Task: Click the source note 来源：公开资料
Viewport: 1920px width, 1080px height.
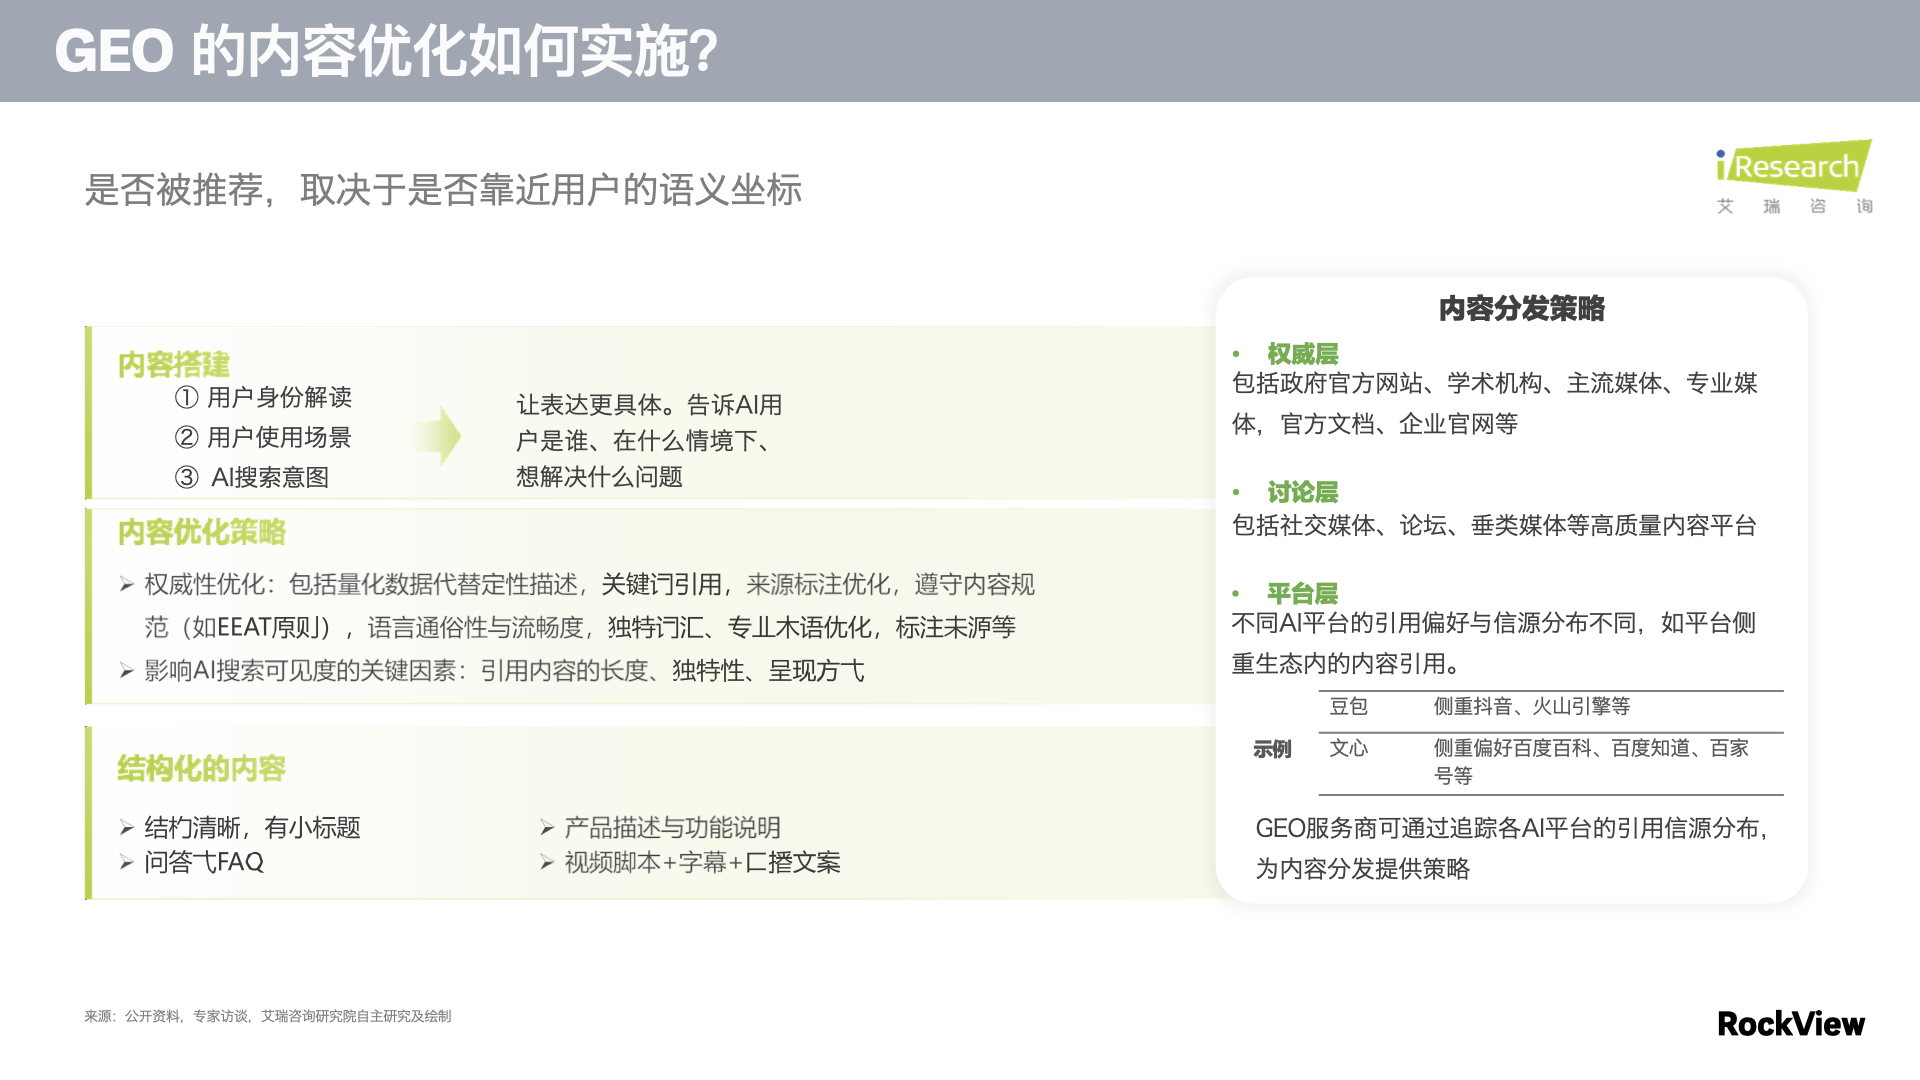Action: [267, 1016]
